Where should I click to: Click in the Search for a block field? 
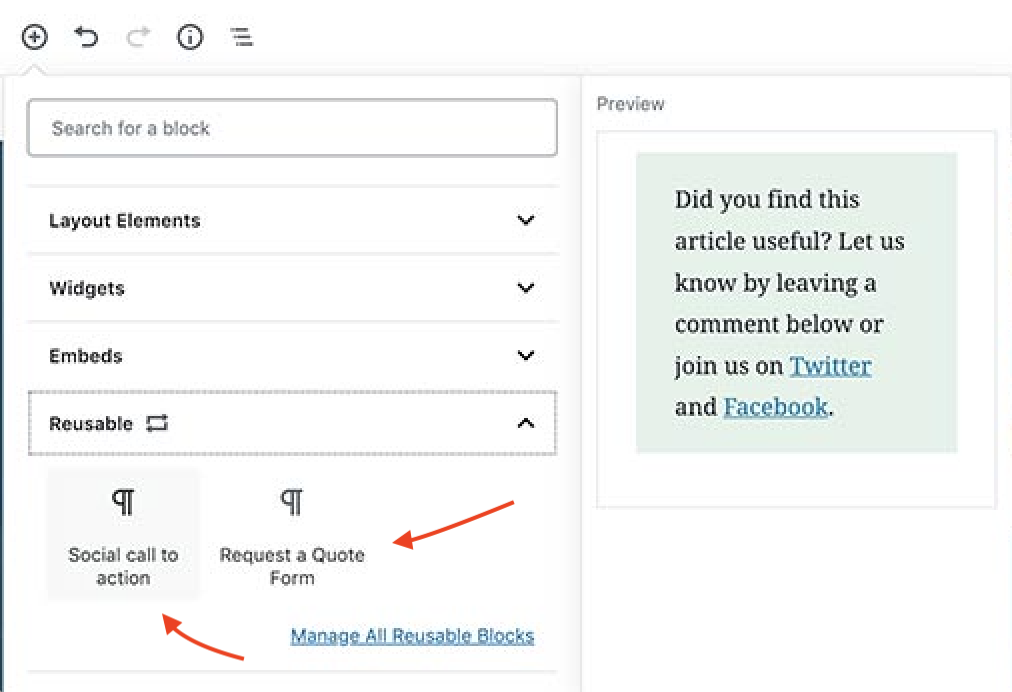click(292, 128)
